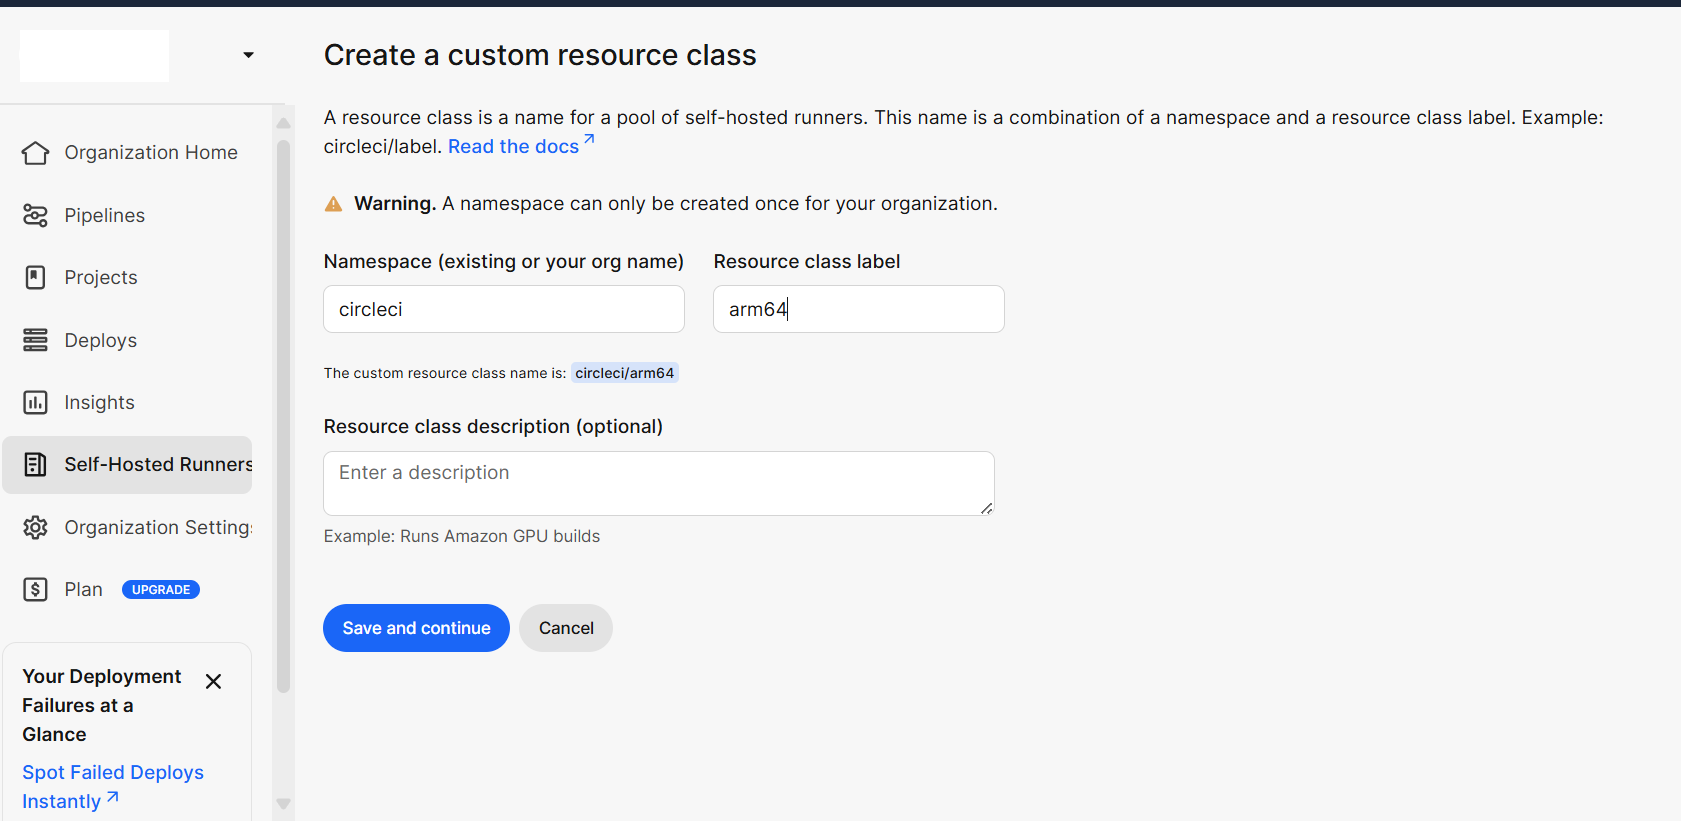Click the Organization Home house icon

(x=35, y=153)
